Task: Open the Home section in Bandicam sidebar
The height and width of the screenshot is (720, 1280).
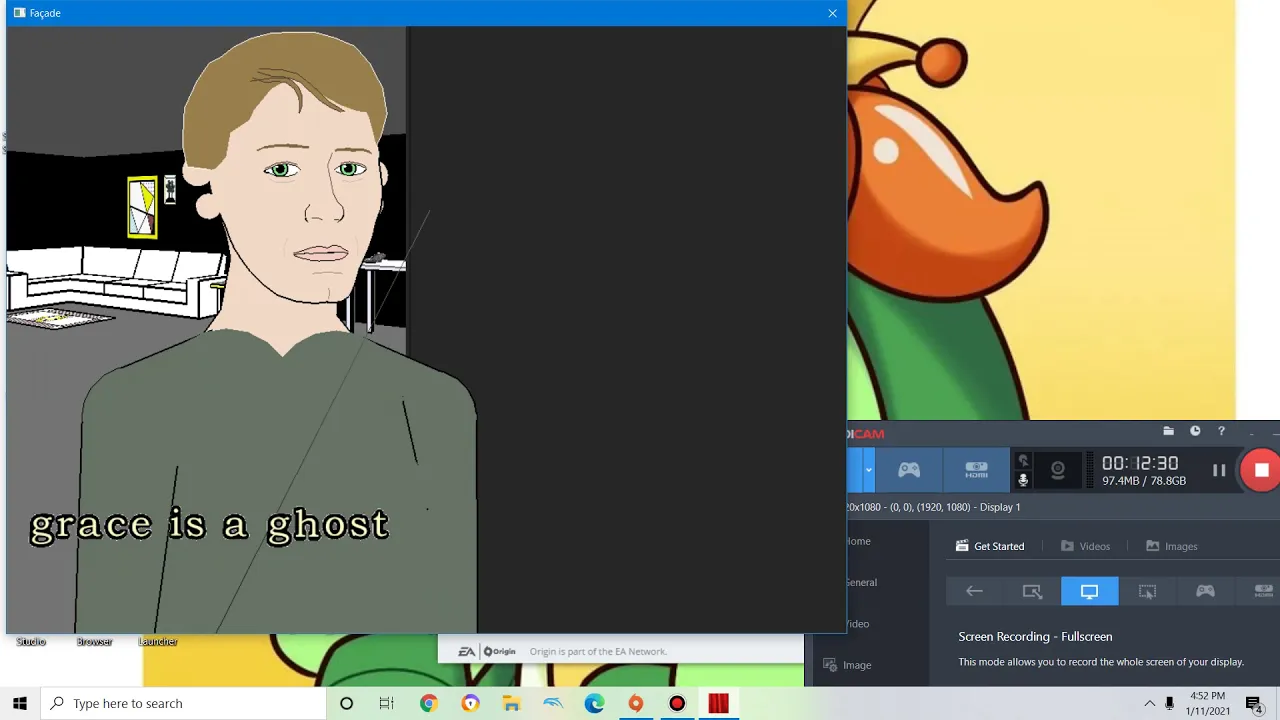Action: 859,541
